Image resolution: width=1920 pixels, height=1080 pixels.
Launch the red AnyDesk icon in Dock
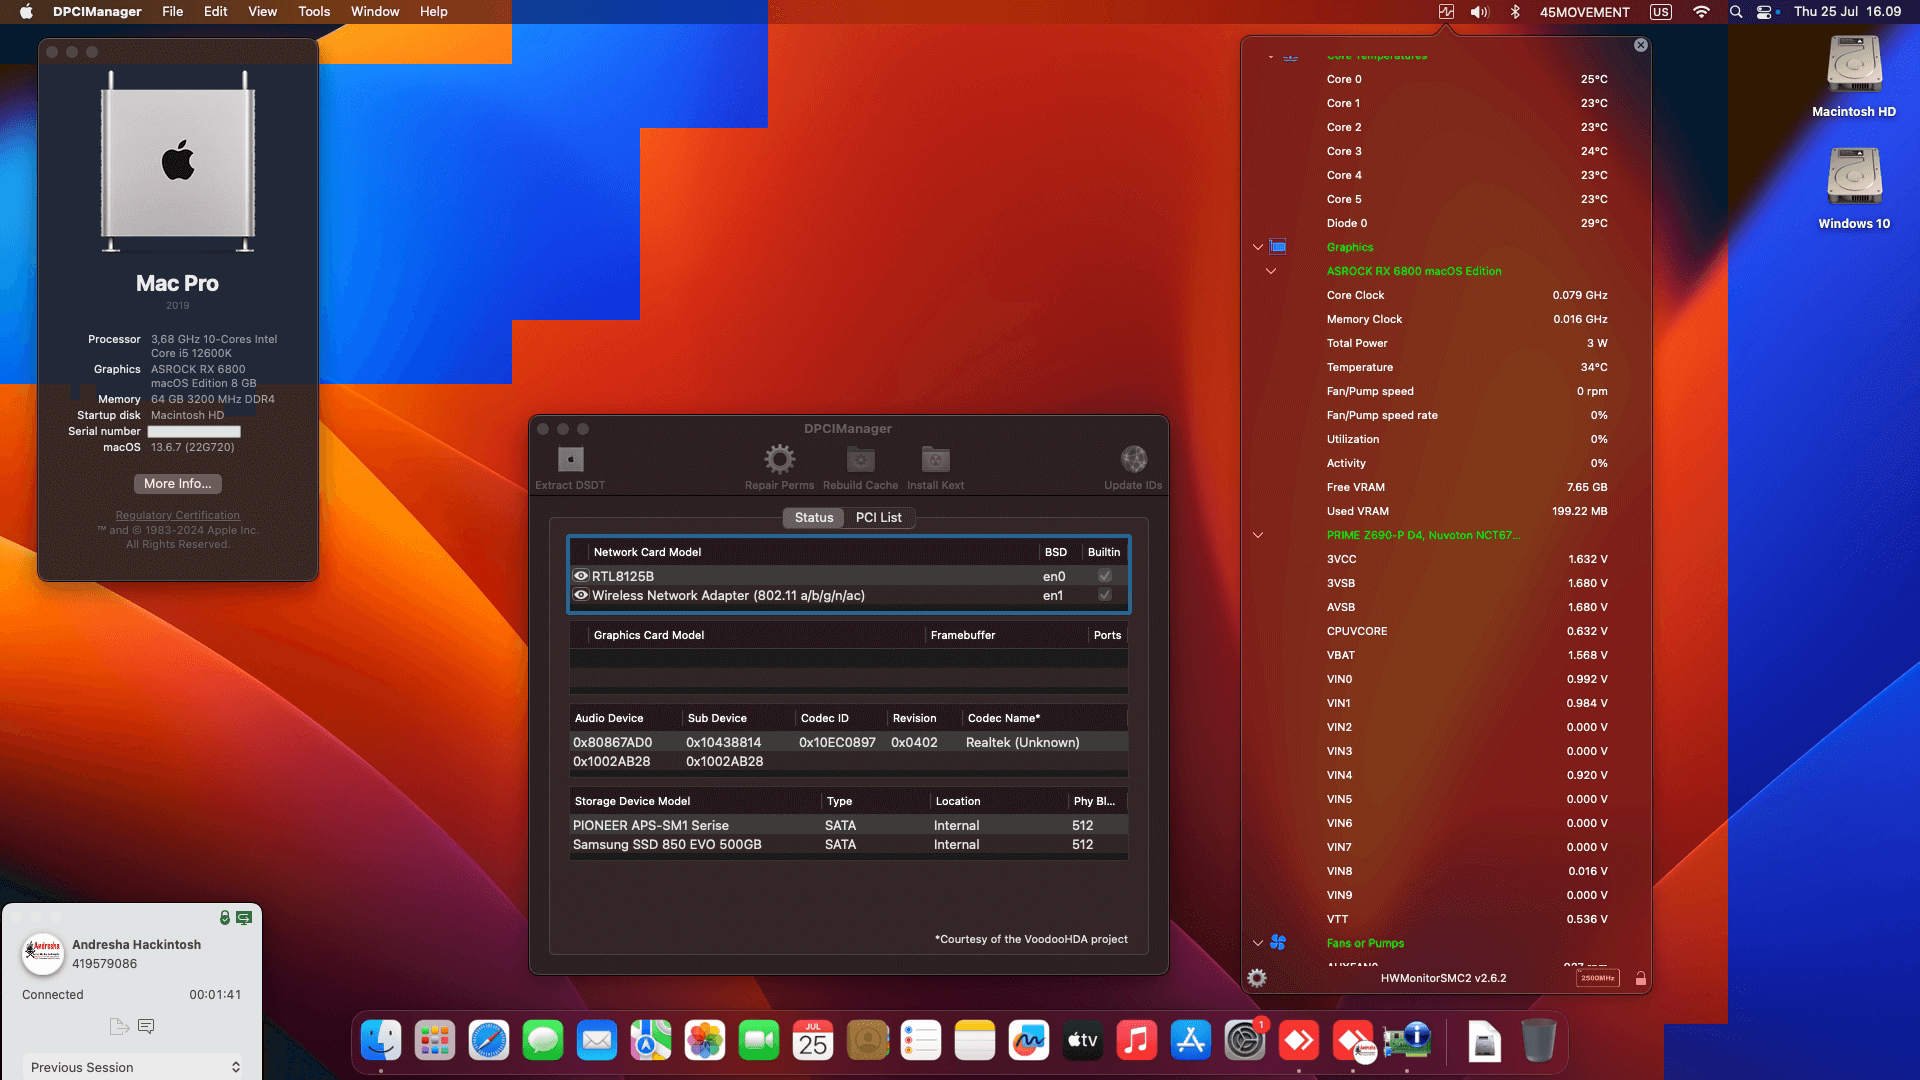pyautogui.click(x=1299, y=1041)
